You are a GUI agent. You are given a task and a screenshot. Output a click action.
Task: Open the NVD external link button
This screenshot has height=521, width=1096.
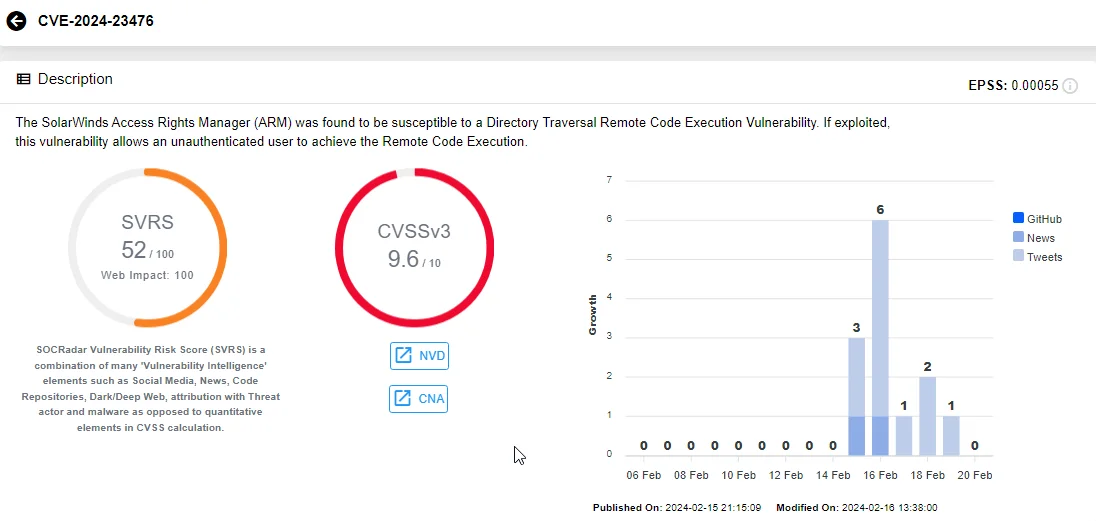419,355
